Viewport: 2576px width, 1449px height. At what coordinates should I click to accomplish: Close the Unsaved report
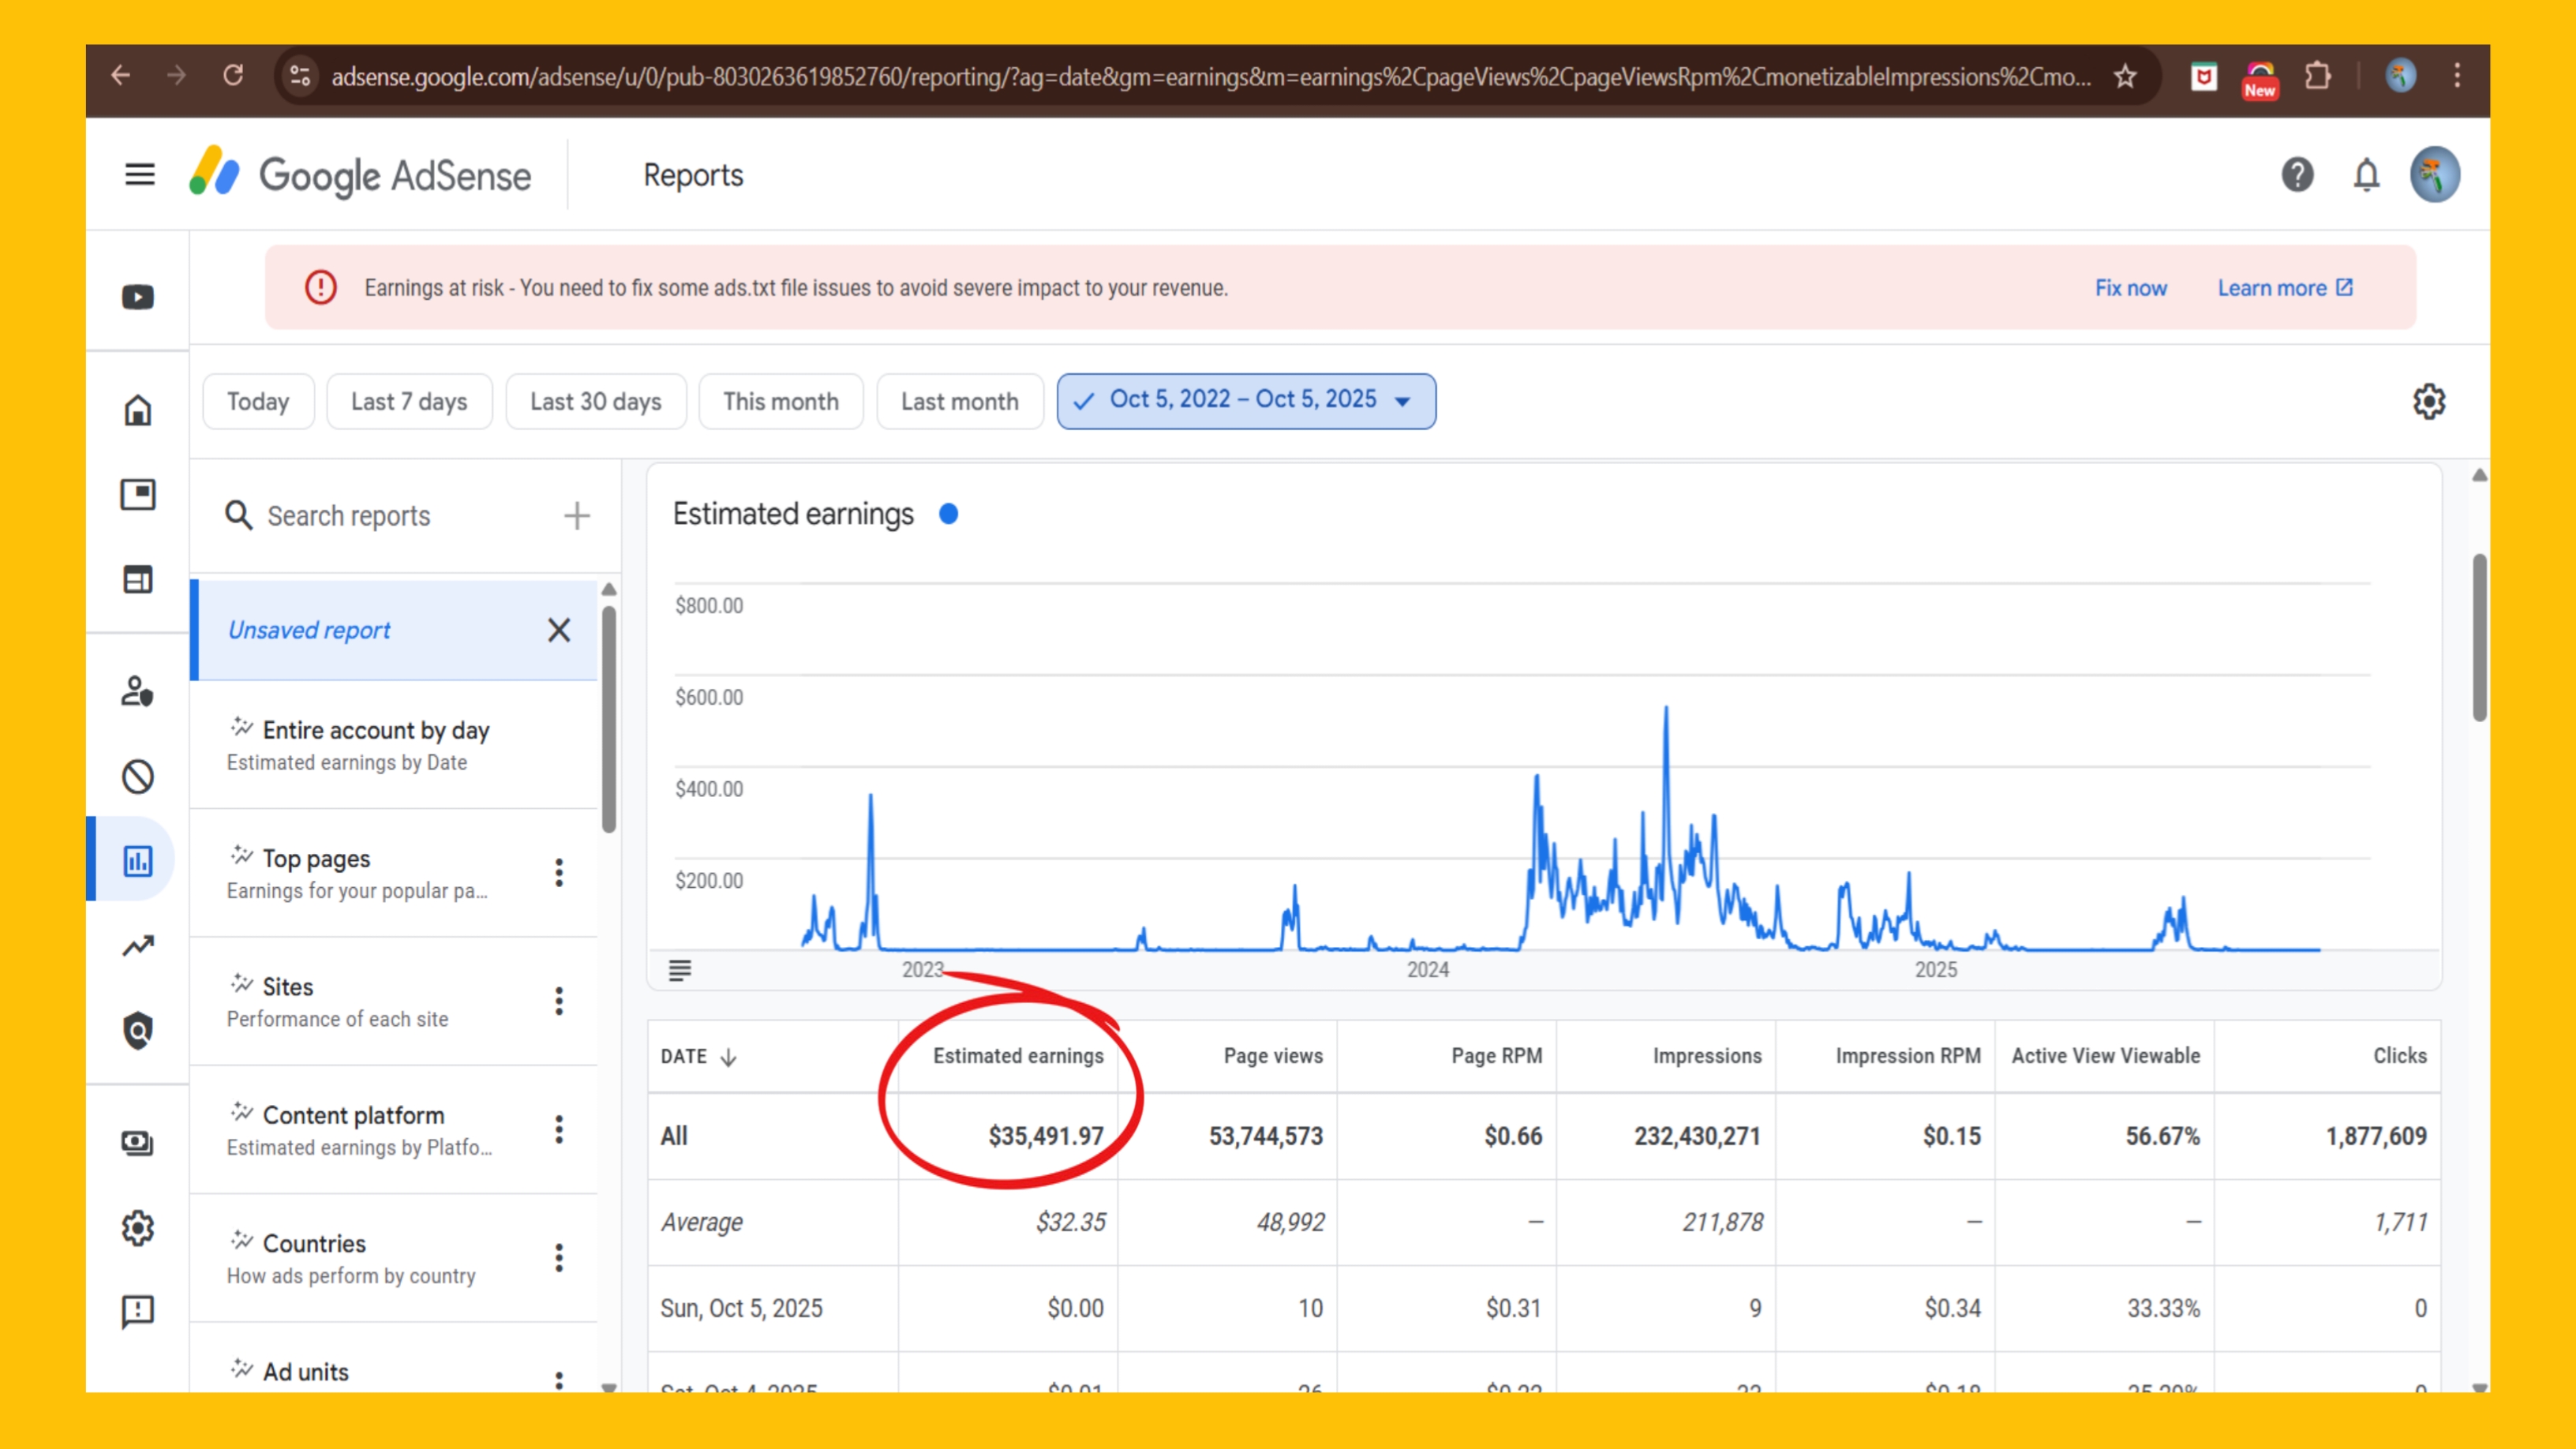click(559, 630)
